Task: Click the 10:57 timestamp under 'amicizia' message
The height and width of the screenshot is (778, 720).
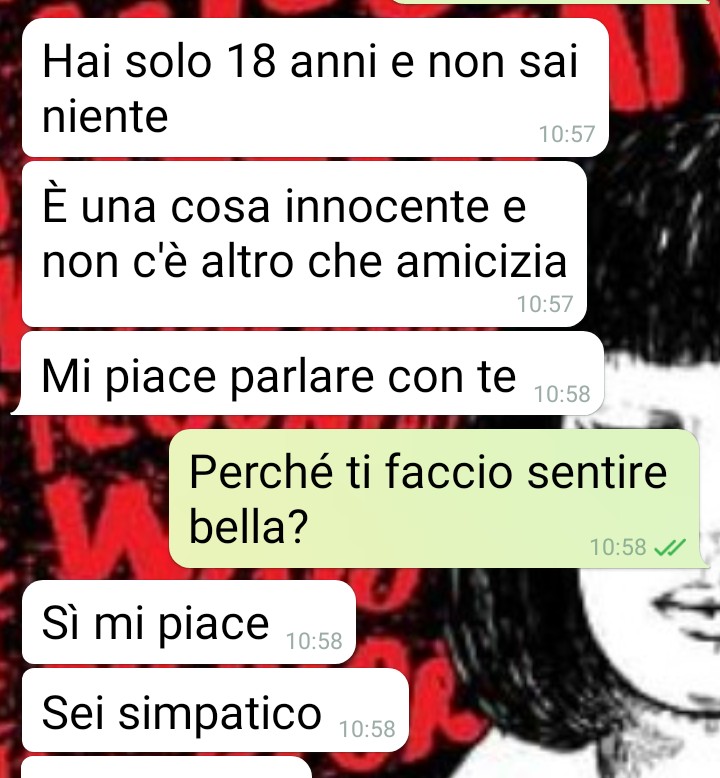Action: tap(545, 304)
